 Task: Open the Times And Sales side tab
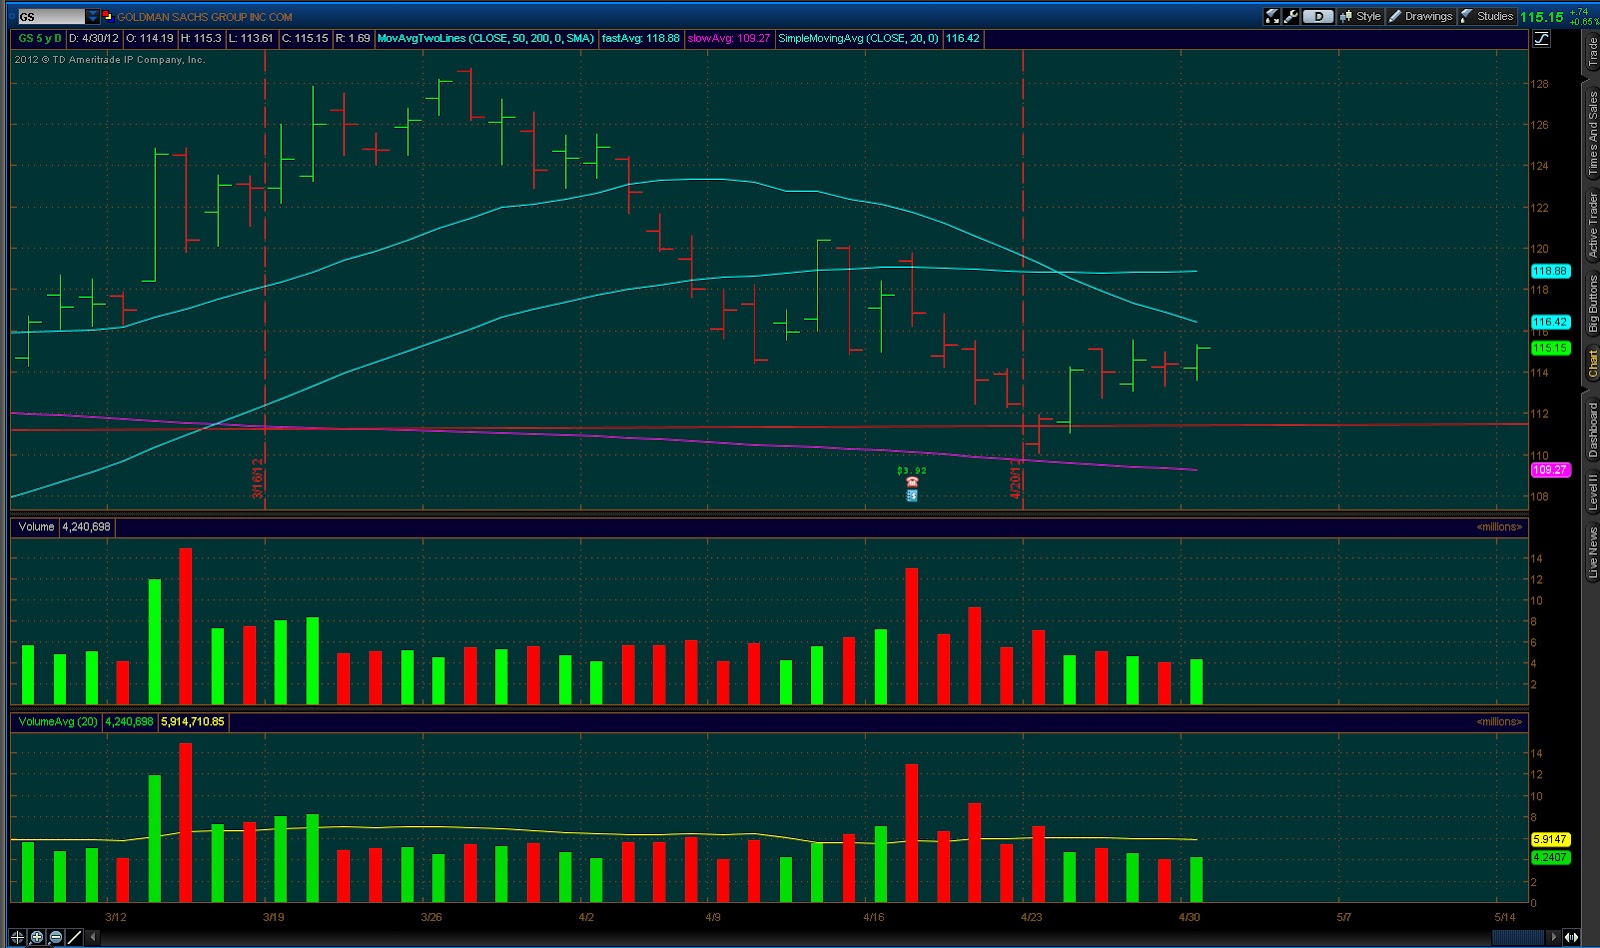pos(1592,134)
